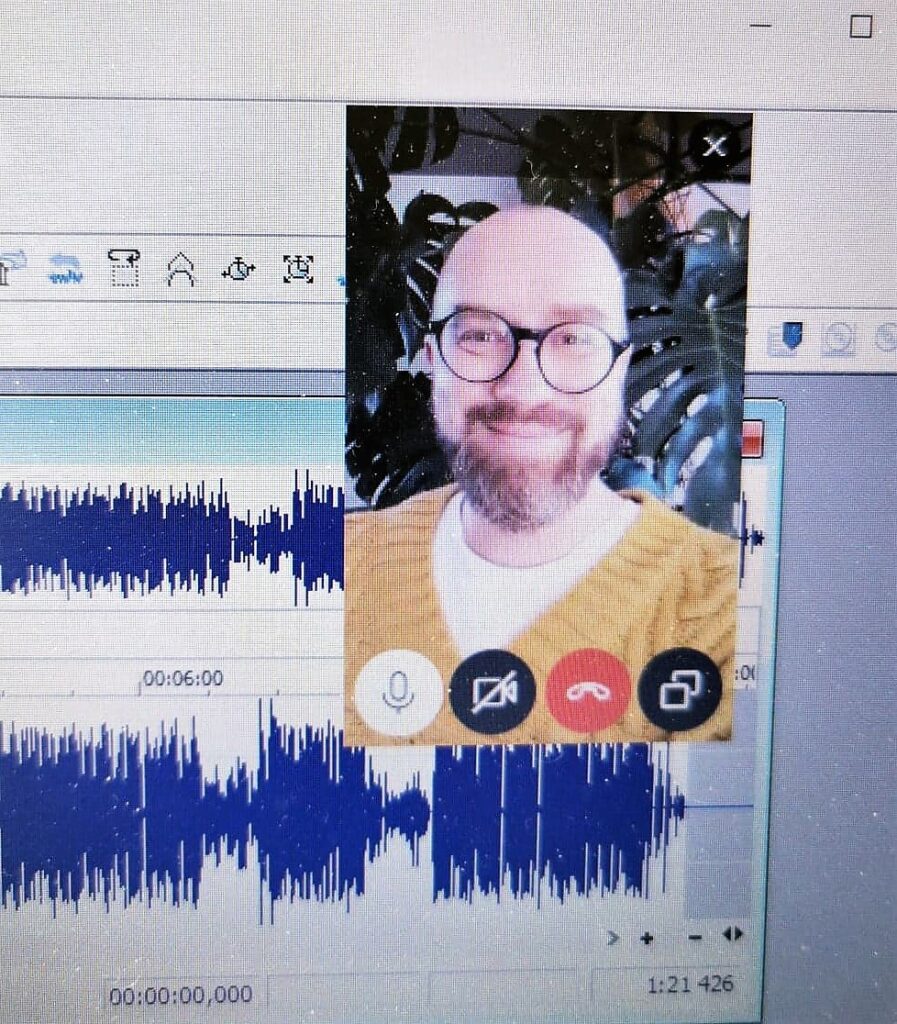Click the blue marker flag toolbar icon
This screenshot has width=897, height=1024.
tap(791, 336)
